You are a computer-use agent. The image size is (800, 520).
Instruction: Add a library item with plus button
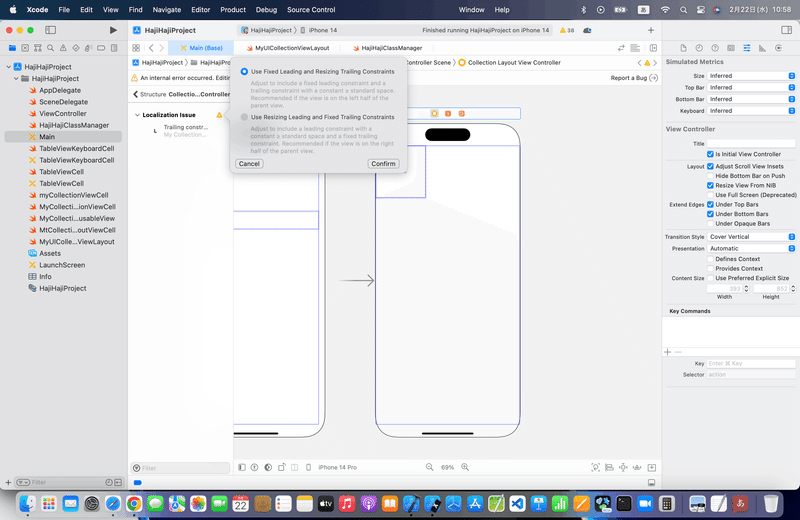click(x=651, y=30)
